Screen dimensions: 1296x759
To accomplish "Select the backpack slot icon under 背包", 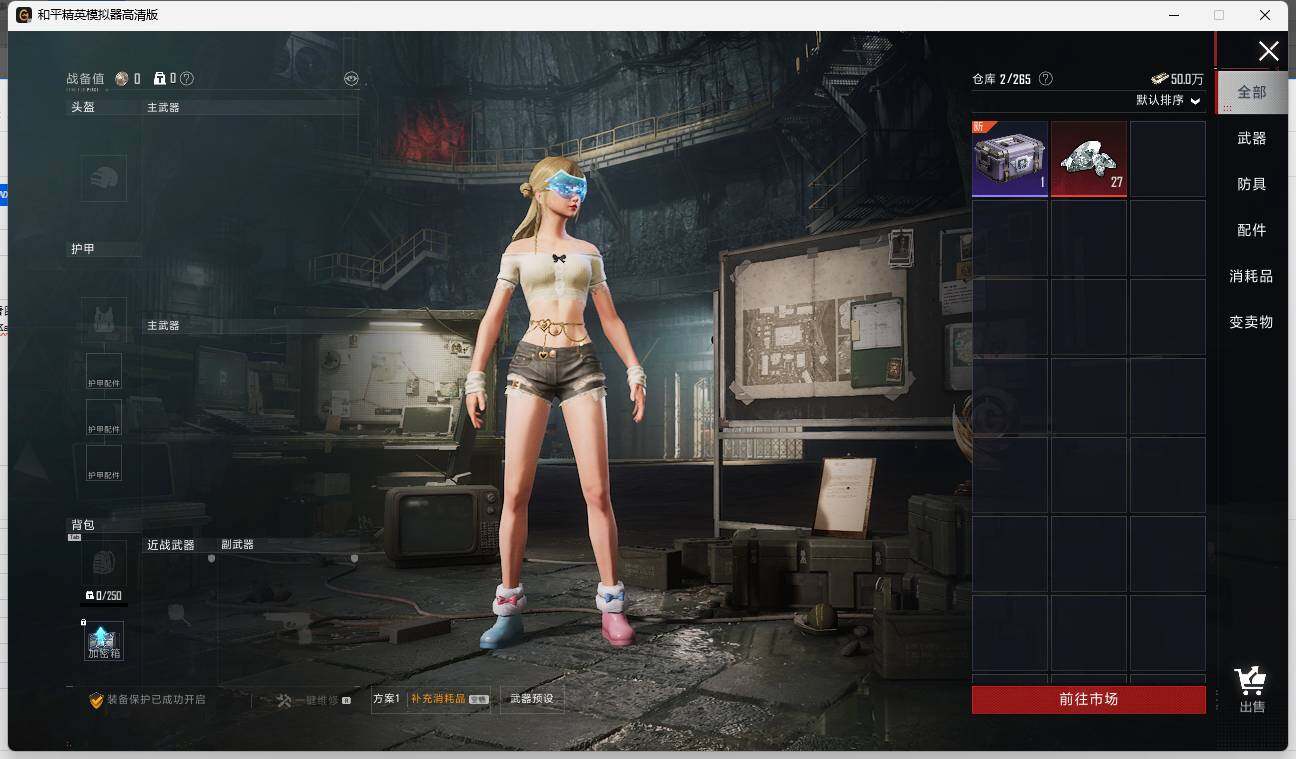I will (x=104, y=563).
